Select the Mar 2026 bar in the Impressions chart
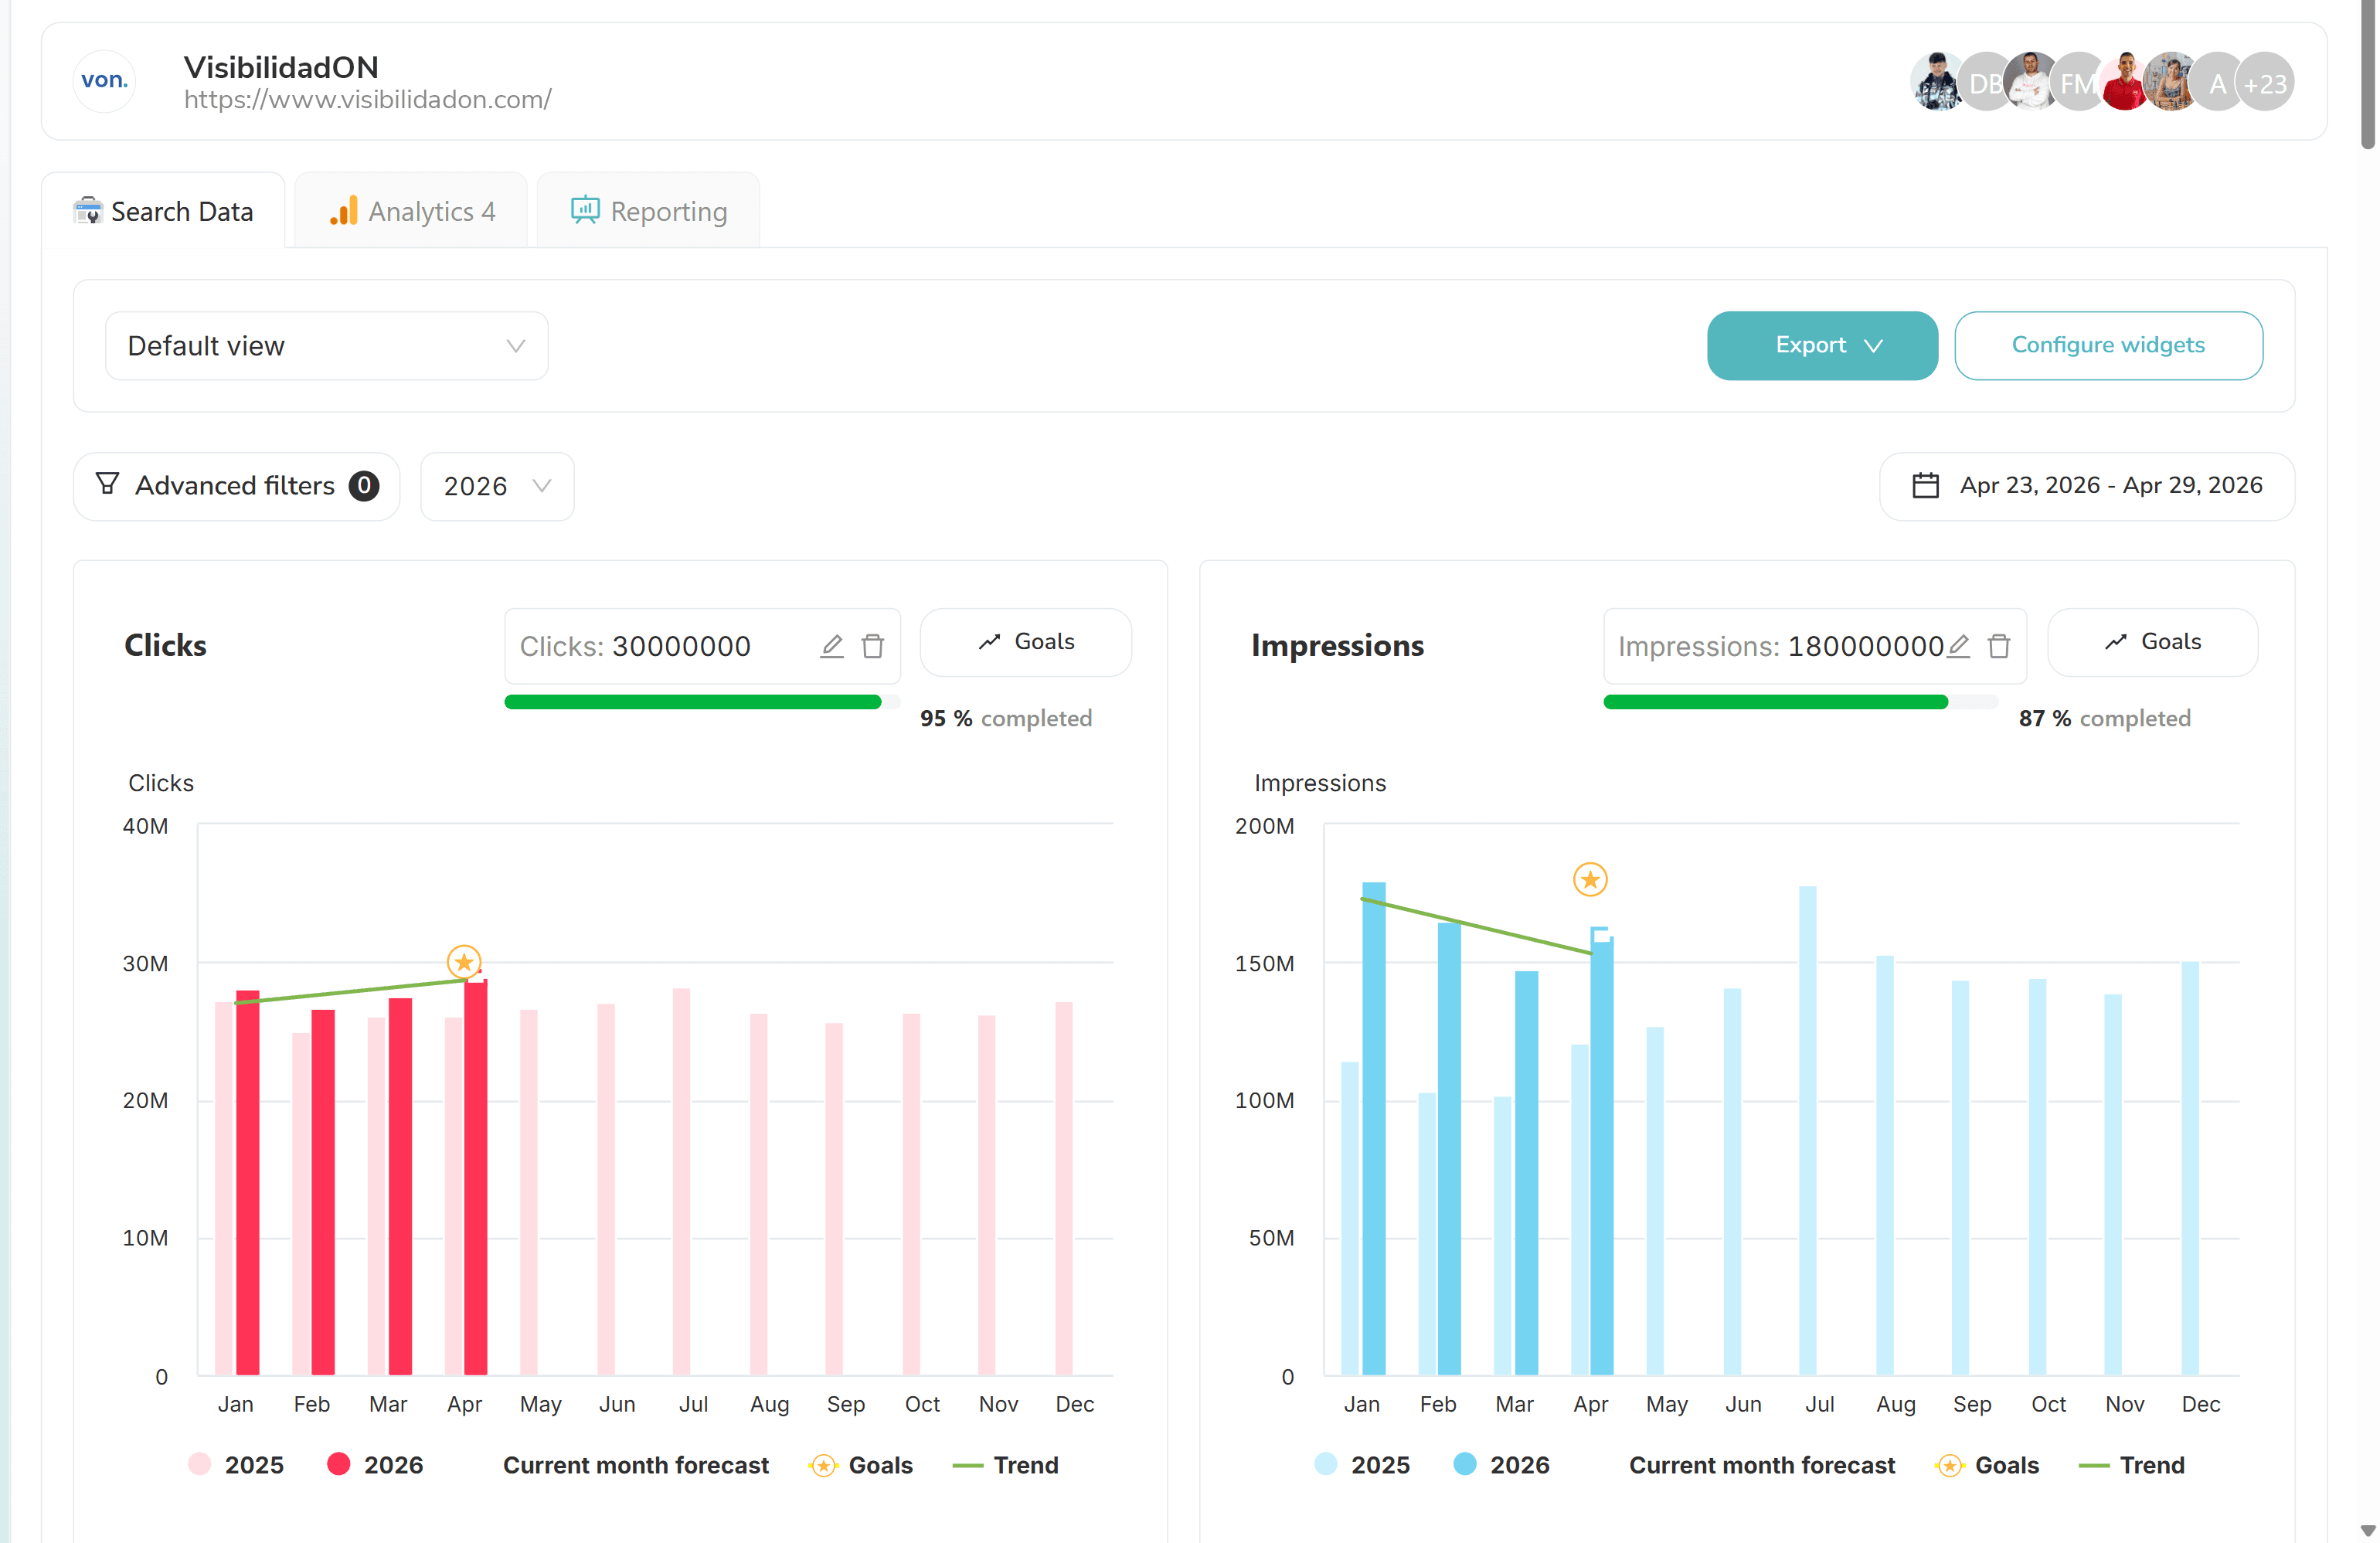 [1526, 1173]
